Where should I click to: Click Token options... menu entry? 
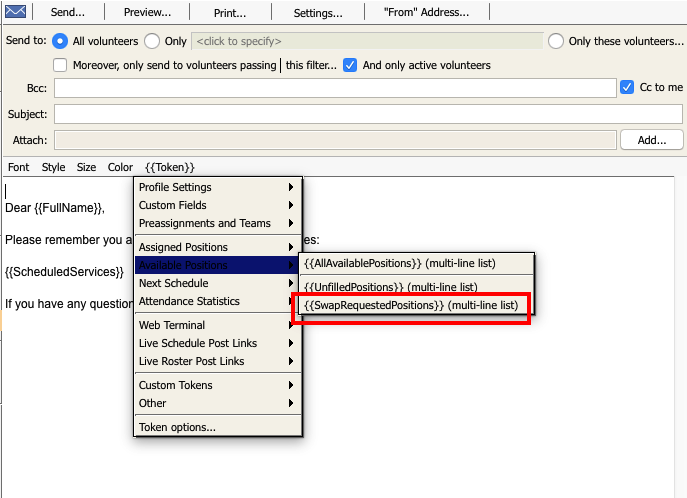coord(177,427)
